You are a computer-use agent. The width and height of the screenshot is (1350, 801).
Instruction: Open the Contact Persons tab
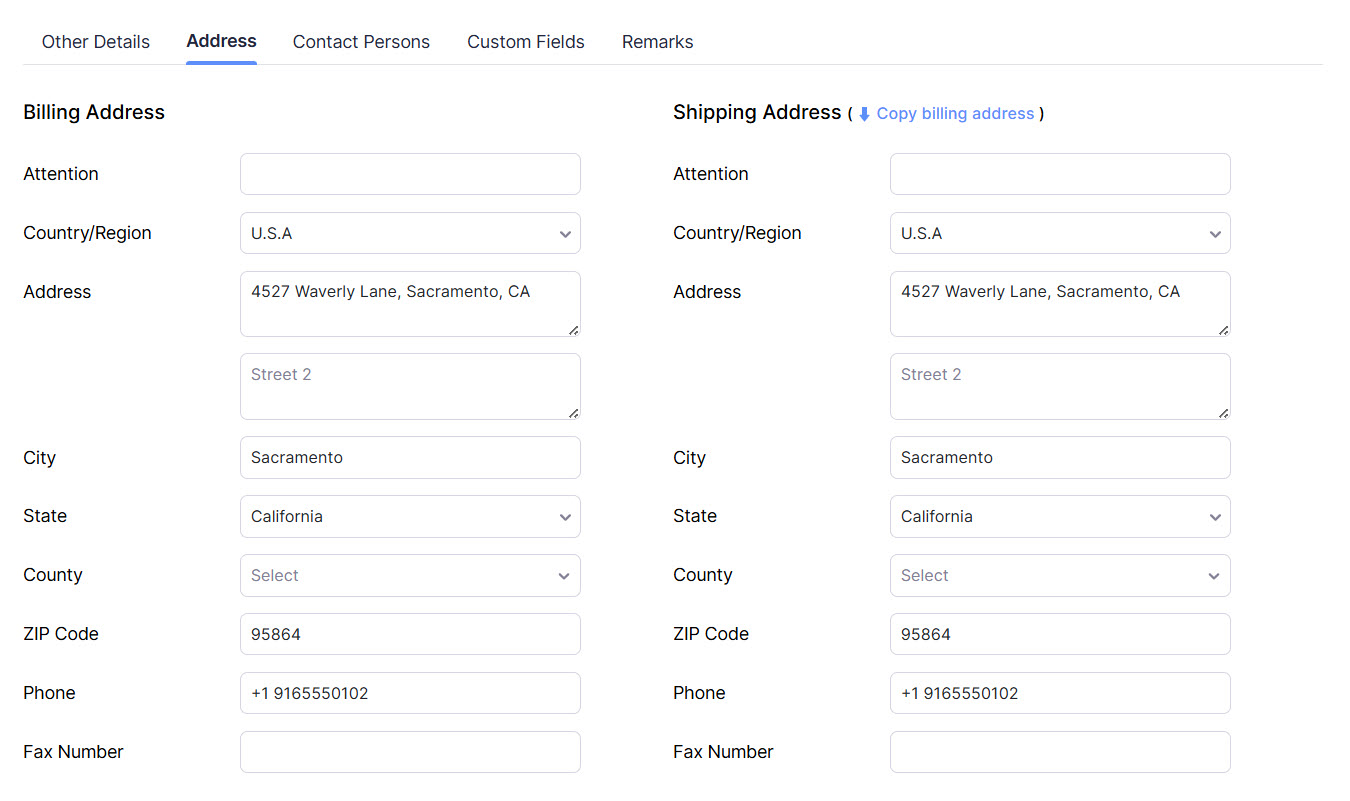(x=361, y=42)
